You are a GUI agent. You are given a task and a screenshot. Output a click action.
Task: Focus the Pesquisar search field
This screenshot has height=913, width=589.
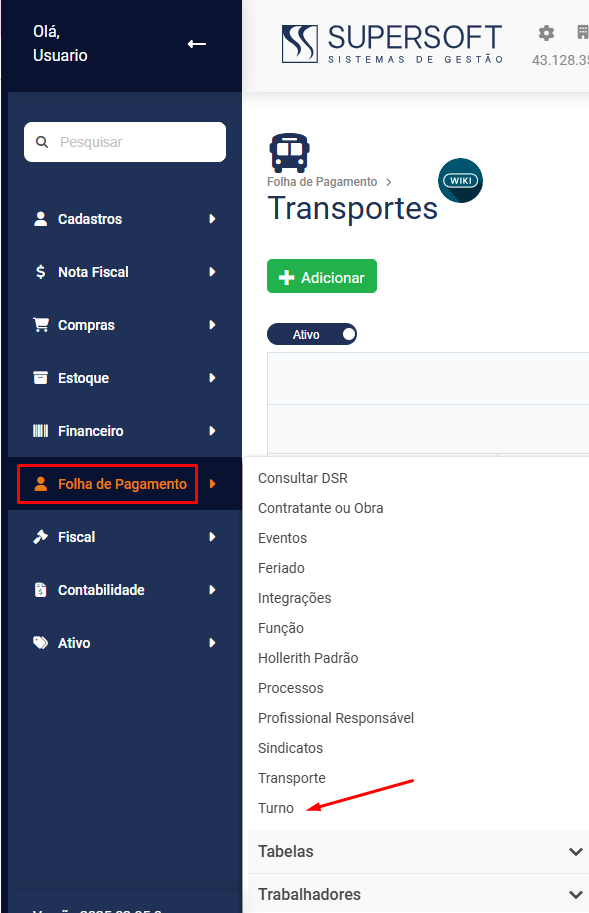[125, 142]
